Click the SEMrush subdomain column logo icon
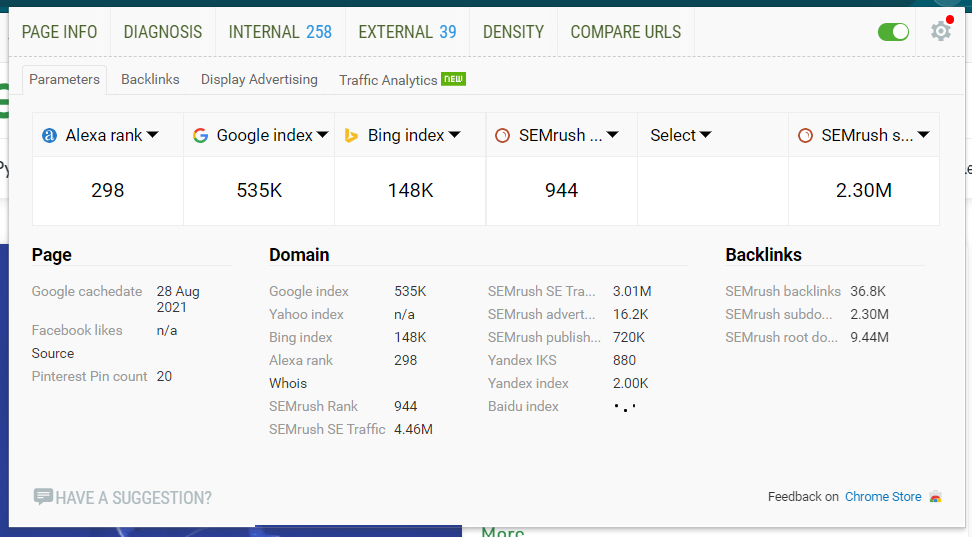This screenshot has height=537, width=972. click(805, 135)
